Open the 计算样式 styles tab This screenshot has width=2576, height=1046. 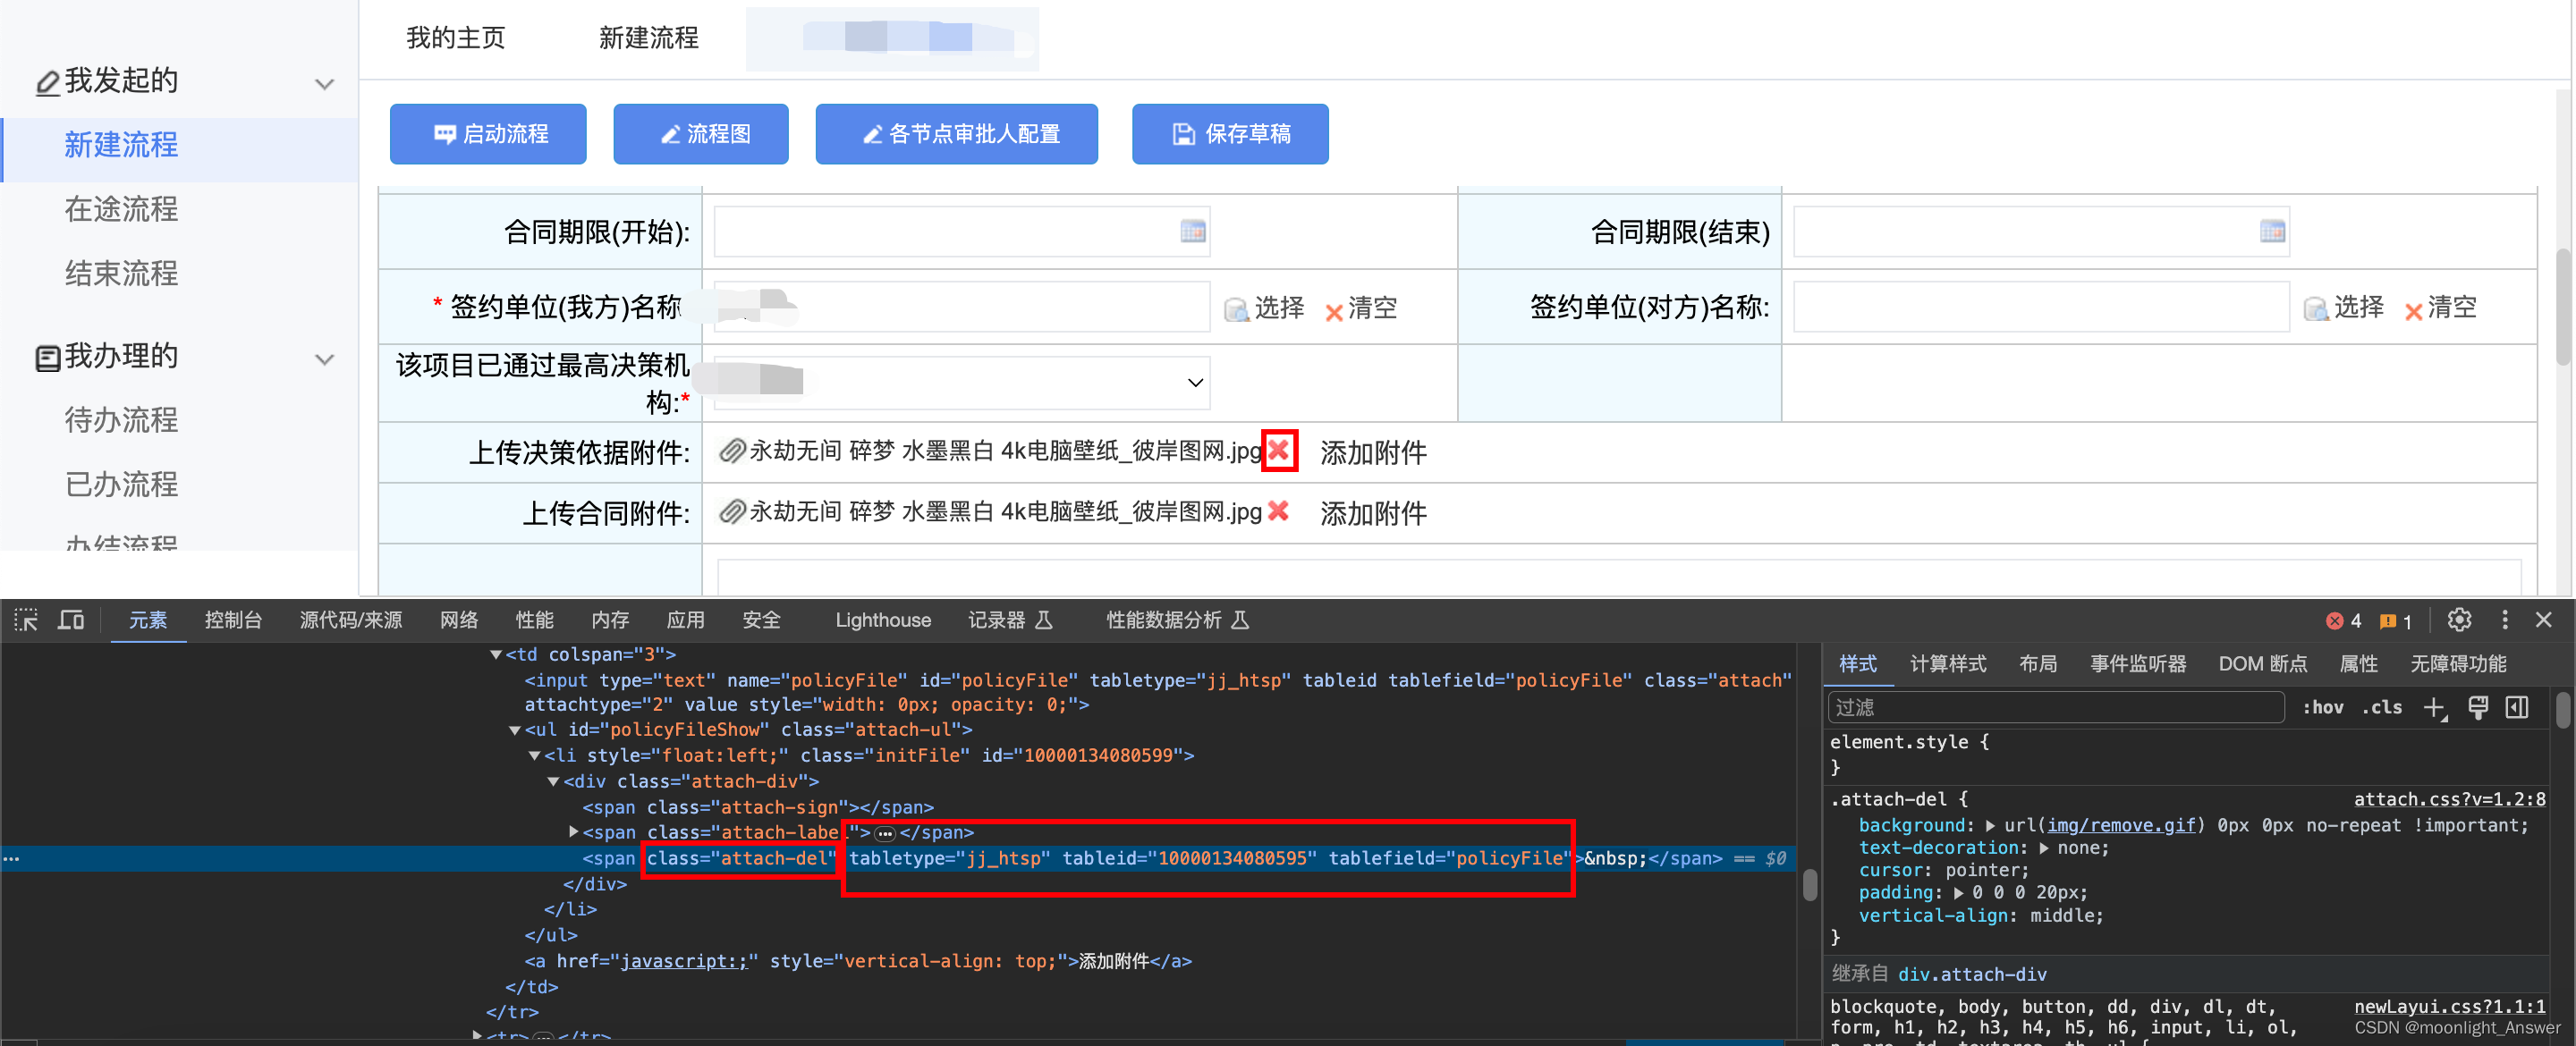click(1947, 664)
